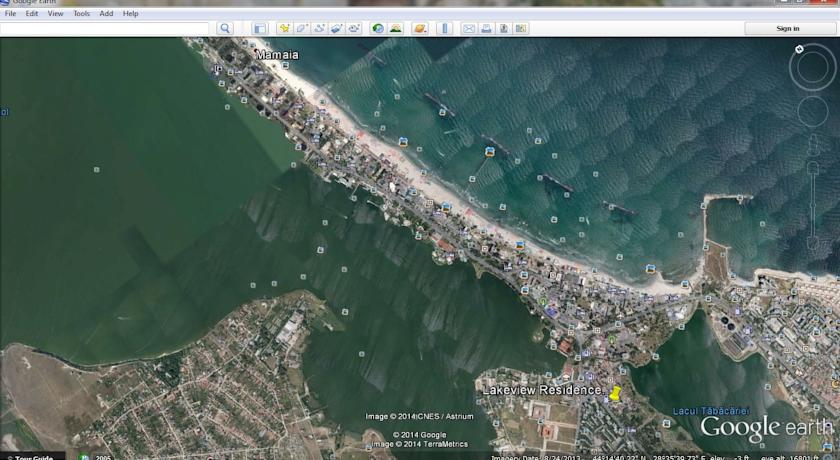
Task: Add a new placemark with the yellow pushpin tool
Action: (x=284, y=28)
